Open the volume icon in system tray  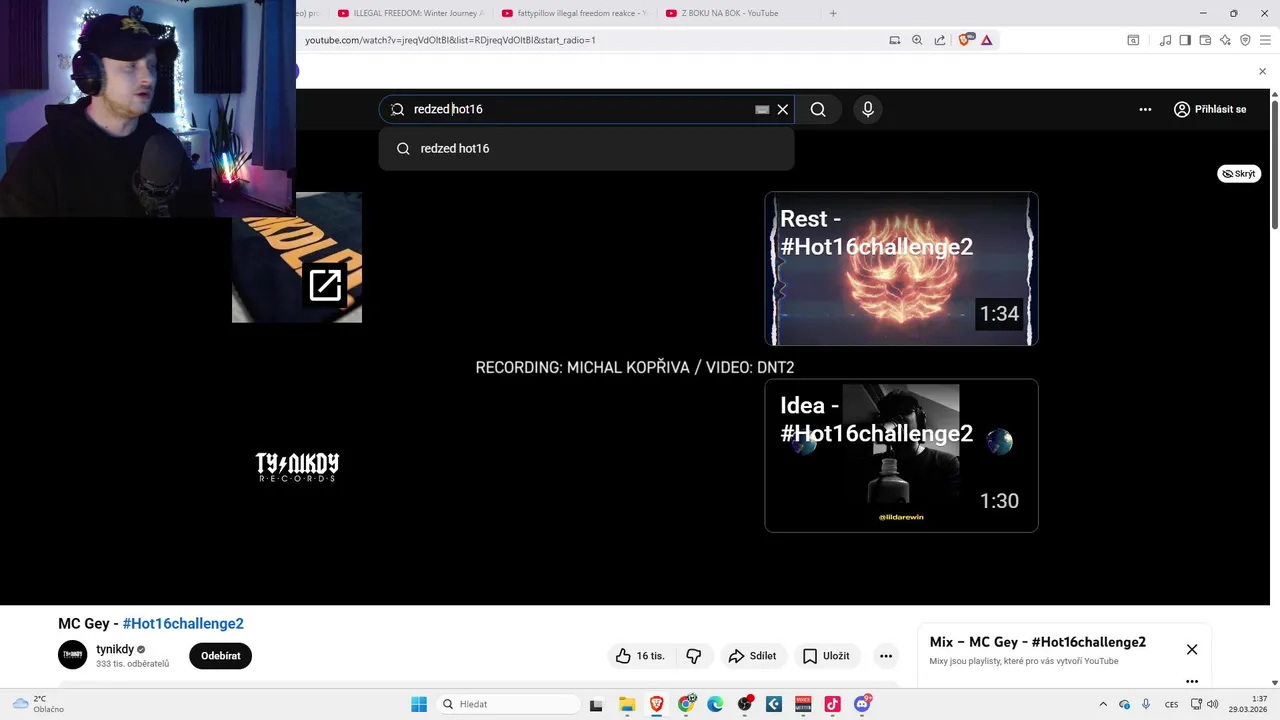[1212, 704]
